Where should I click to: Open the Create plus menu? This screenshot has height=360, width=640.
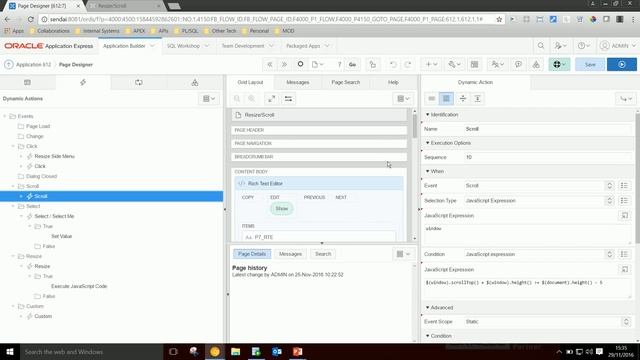click(431, 64)
